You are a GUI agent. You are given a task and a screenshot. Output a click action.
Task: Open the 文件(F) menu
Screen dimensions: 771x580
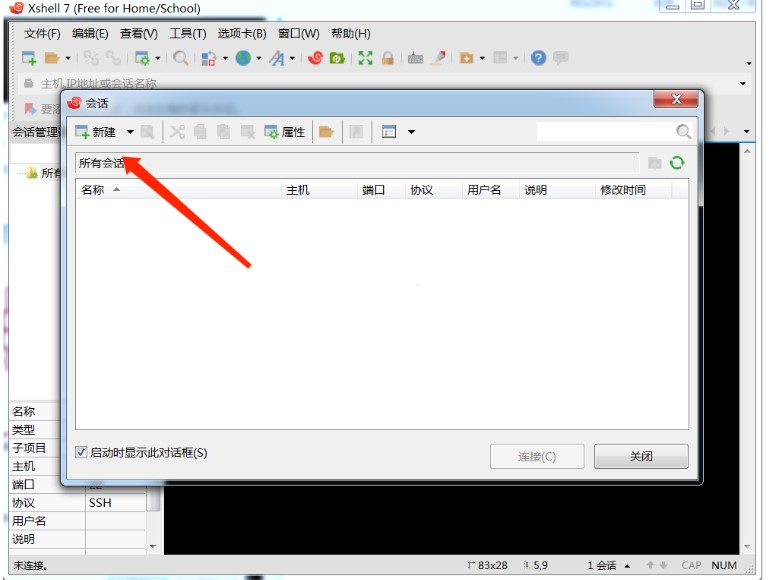[x=42, y=33]
